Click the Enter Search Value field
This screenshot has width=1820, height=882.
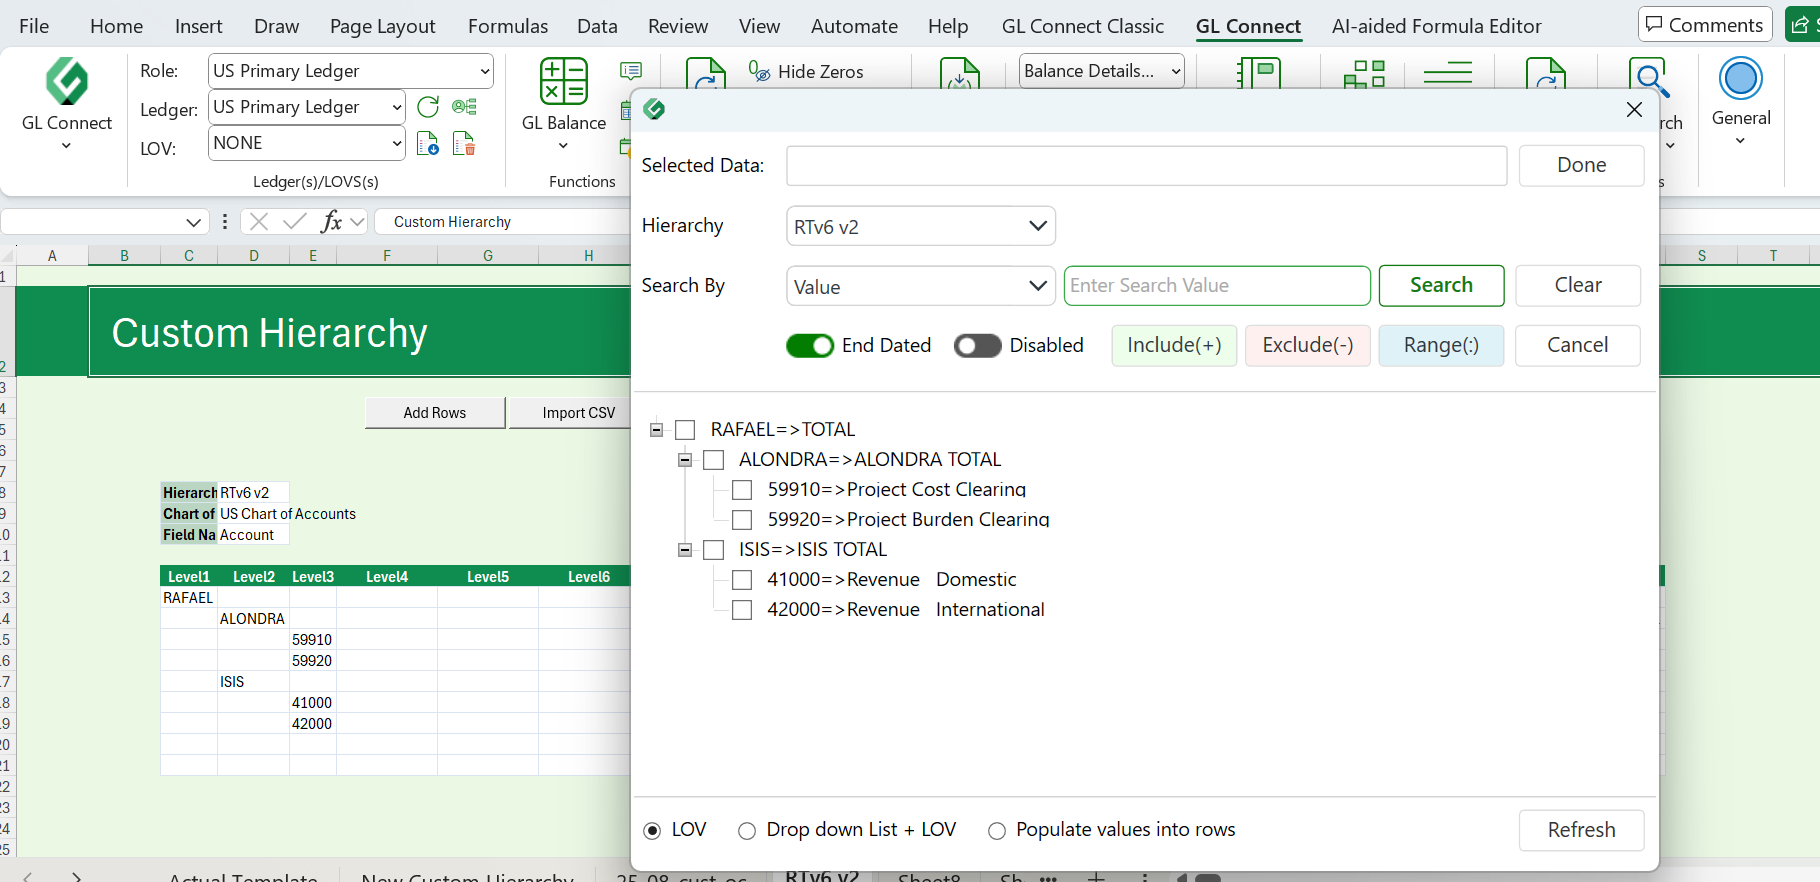[x=1216, y=286]
